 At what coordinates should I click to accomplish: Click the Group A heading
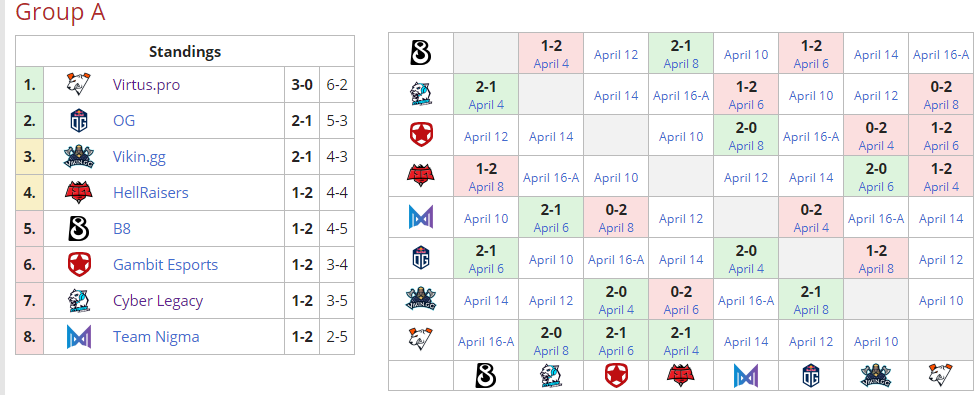coord(60,12)
